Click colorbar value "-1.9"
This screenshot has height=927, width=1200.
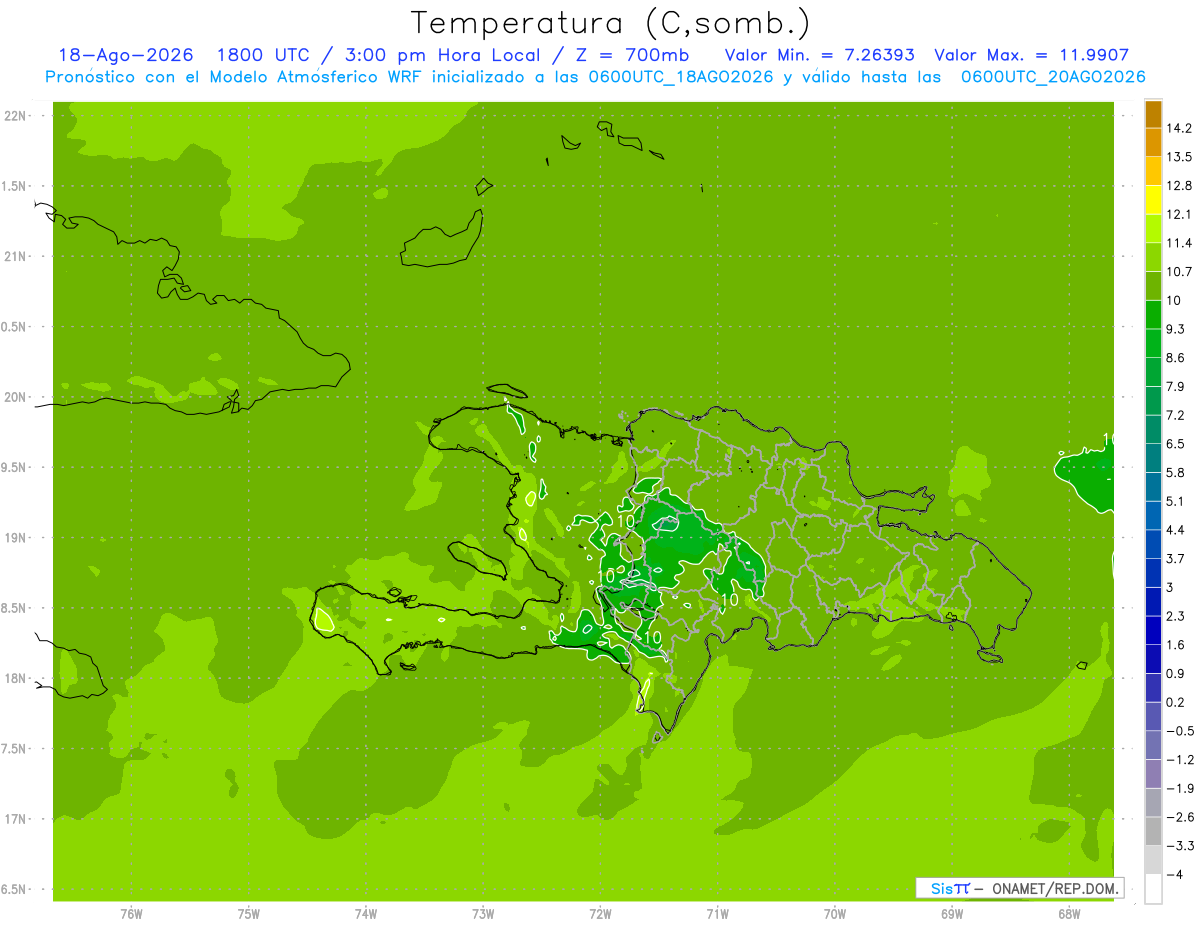pyautogui.click(x=1179, y=788)
